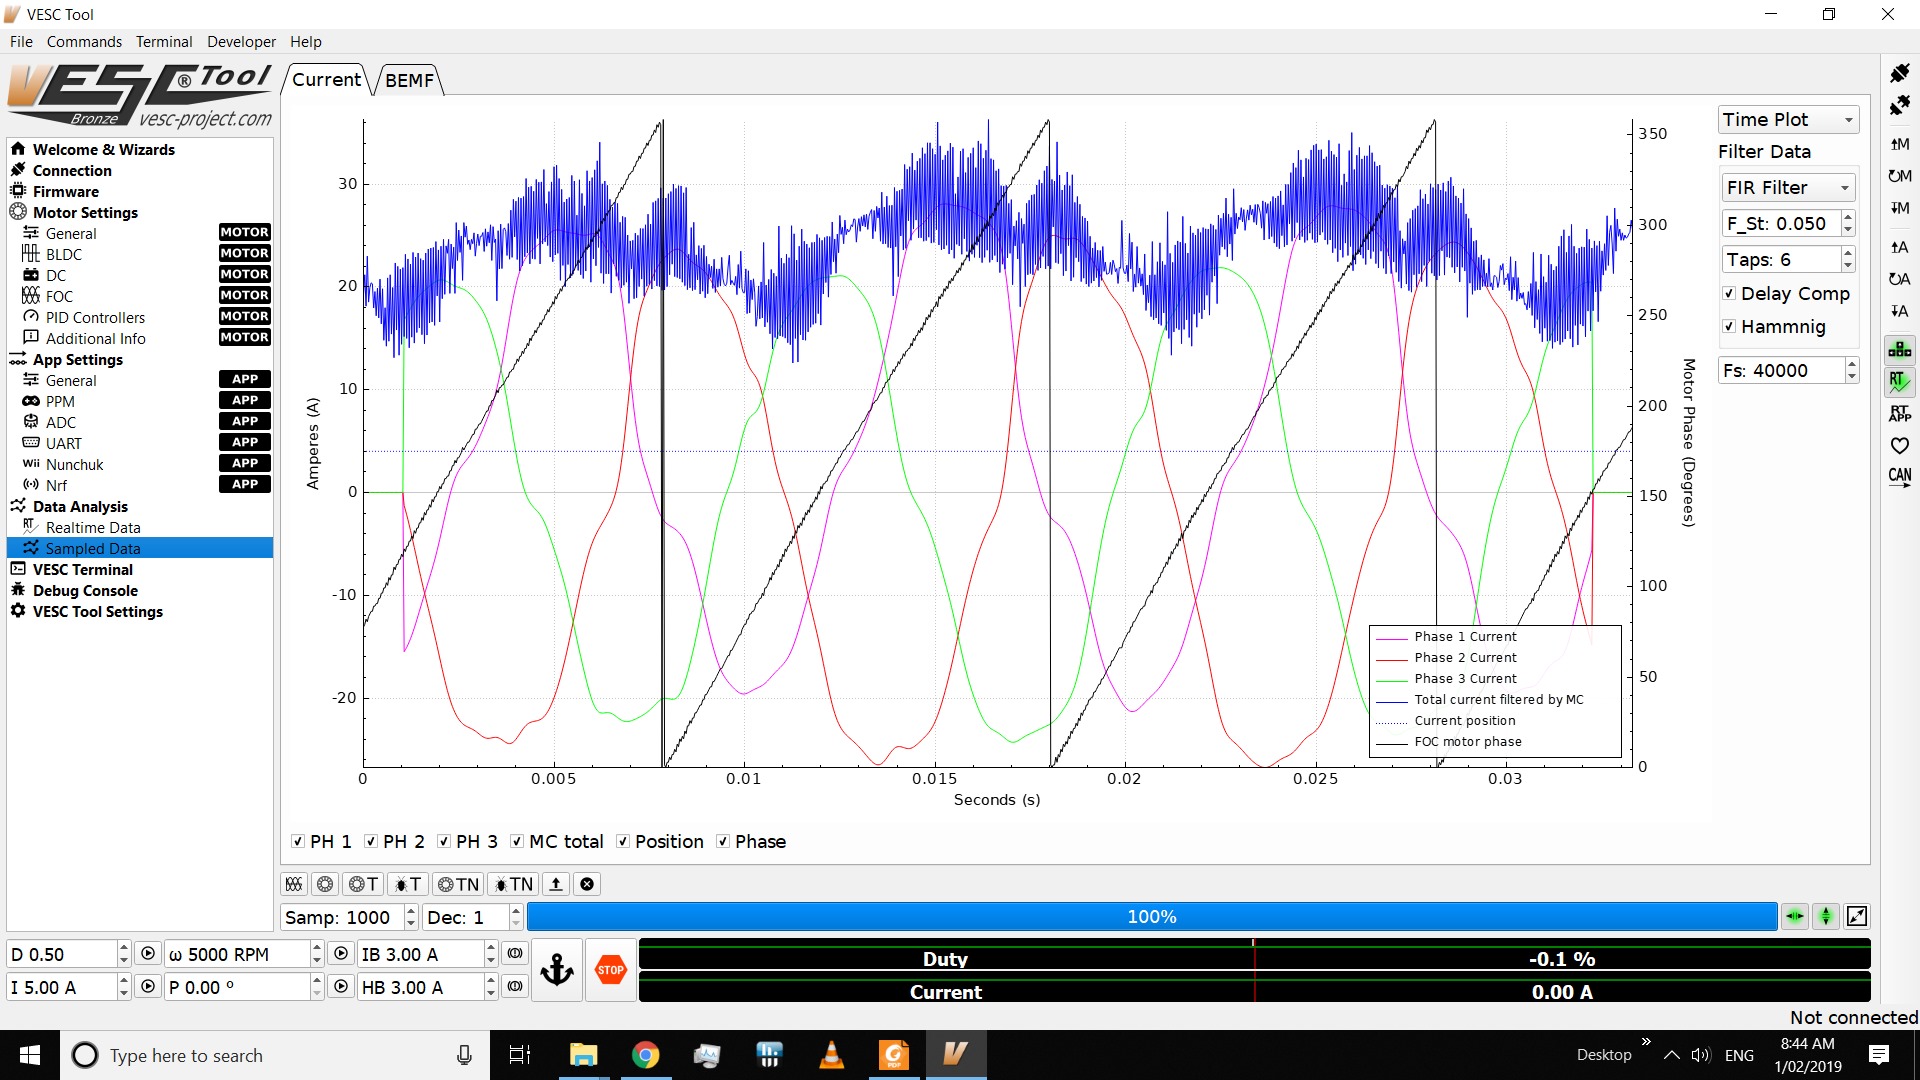Click the sample motor-start wheel icon
The width and height of the screenshot is (1920, 1080).
click(325, 884)
